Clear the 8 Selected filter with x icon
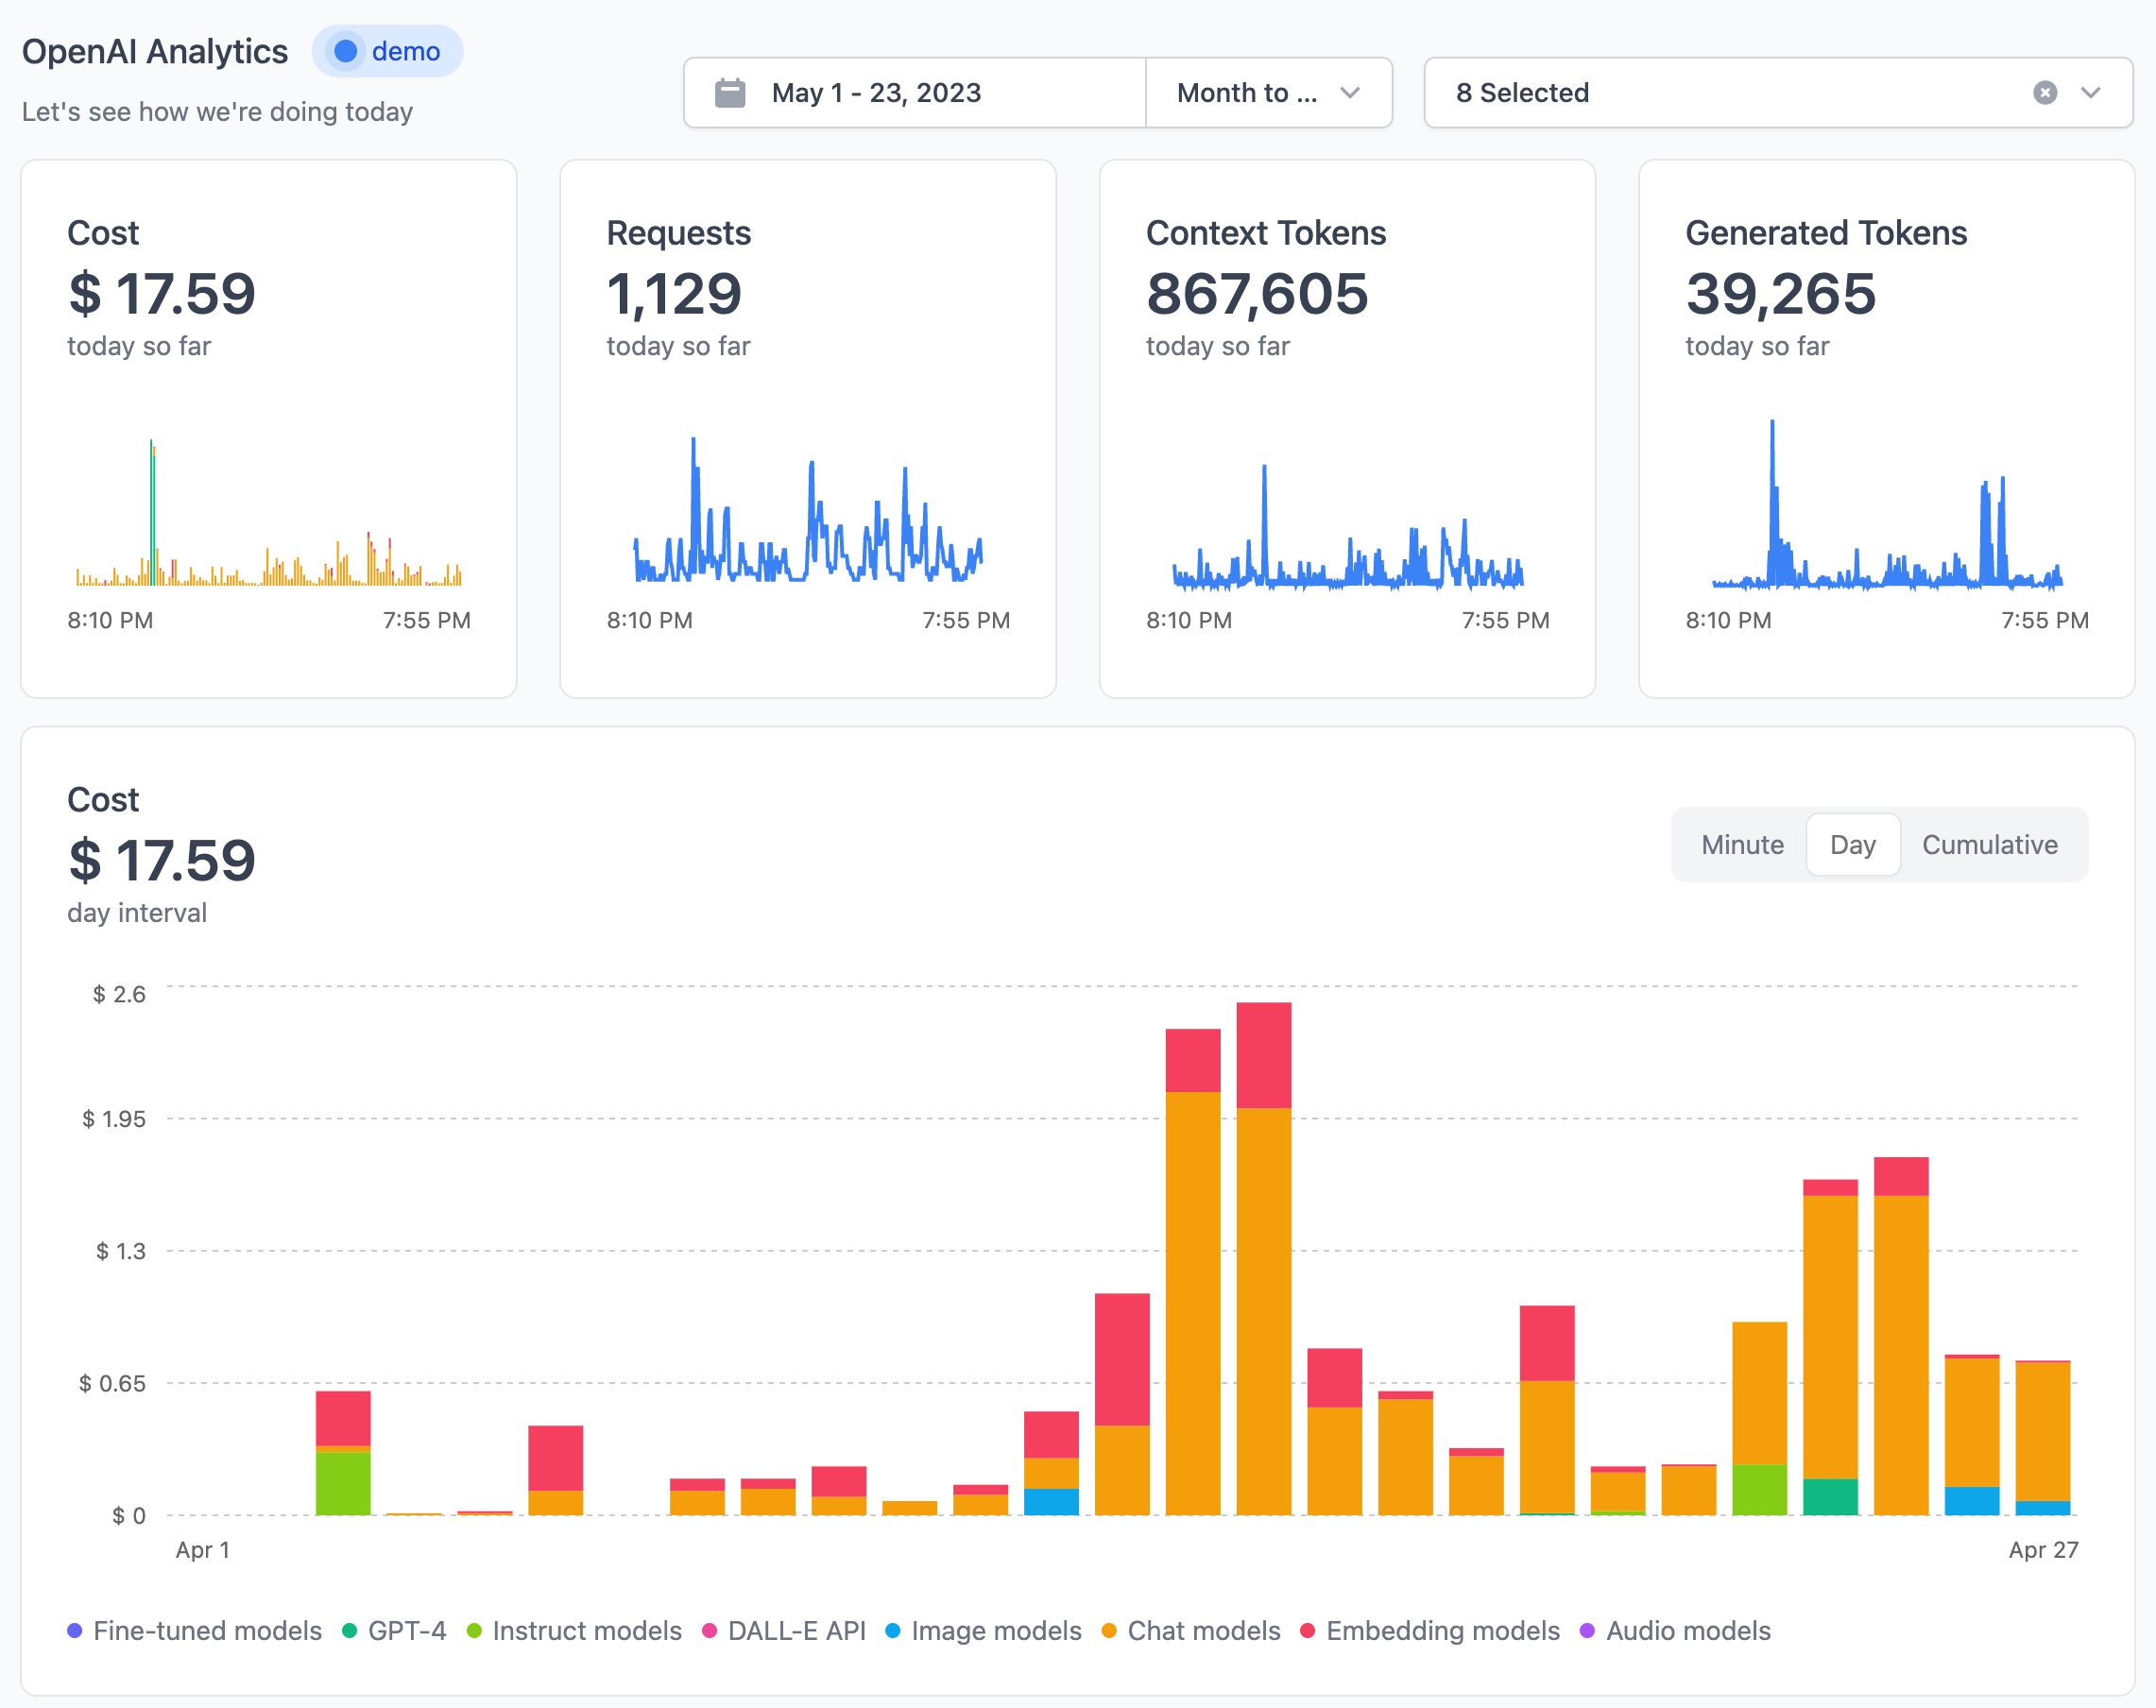This screenshot has height=1708, width=2156. [2045, 93]
